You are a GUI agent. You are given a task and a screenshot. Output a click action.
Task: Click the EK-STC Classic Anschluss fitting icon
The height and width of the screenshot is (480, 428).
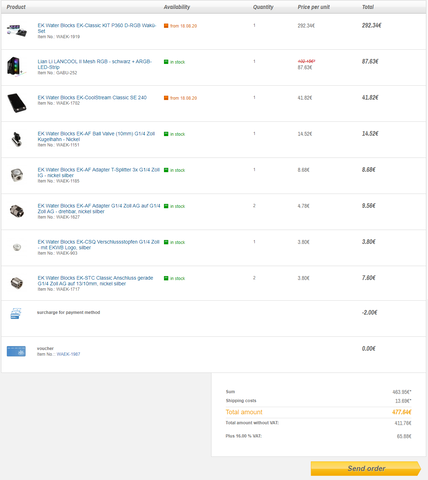click(17, 283)
